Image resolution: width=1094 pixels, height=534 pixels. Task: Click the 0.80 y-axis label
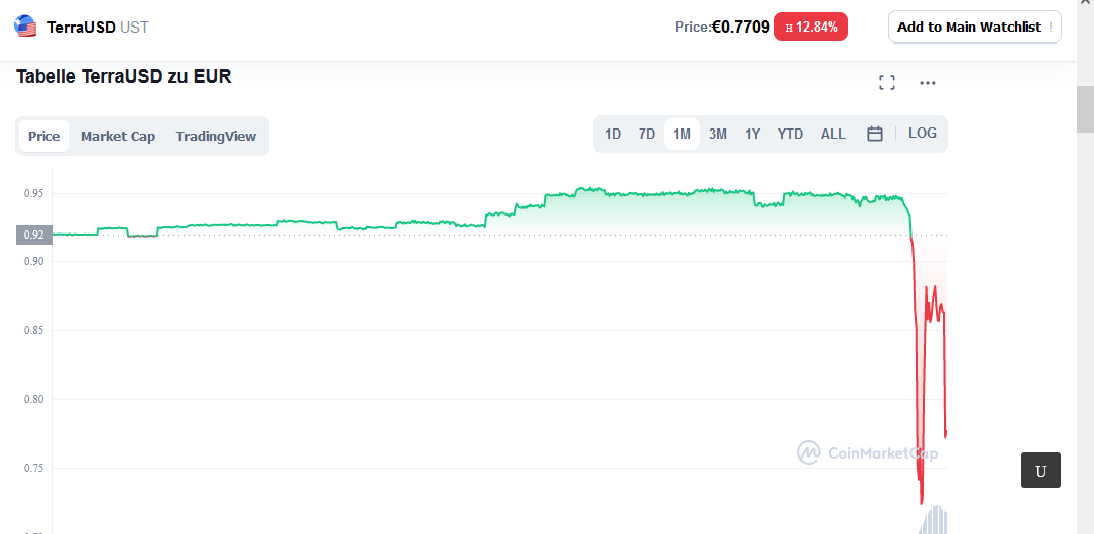33,399
